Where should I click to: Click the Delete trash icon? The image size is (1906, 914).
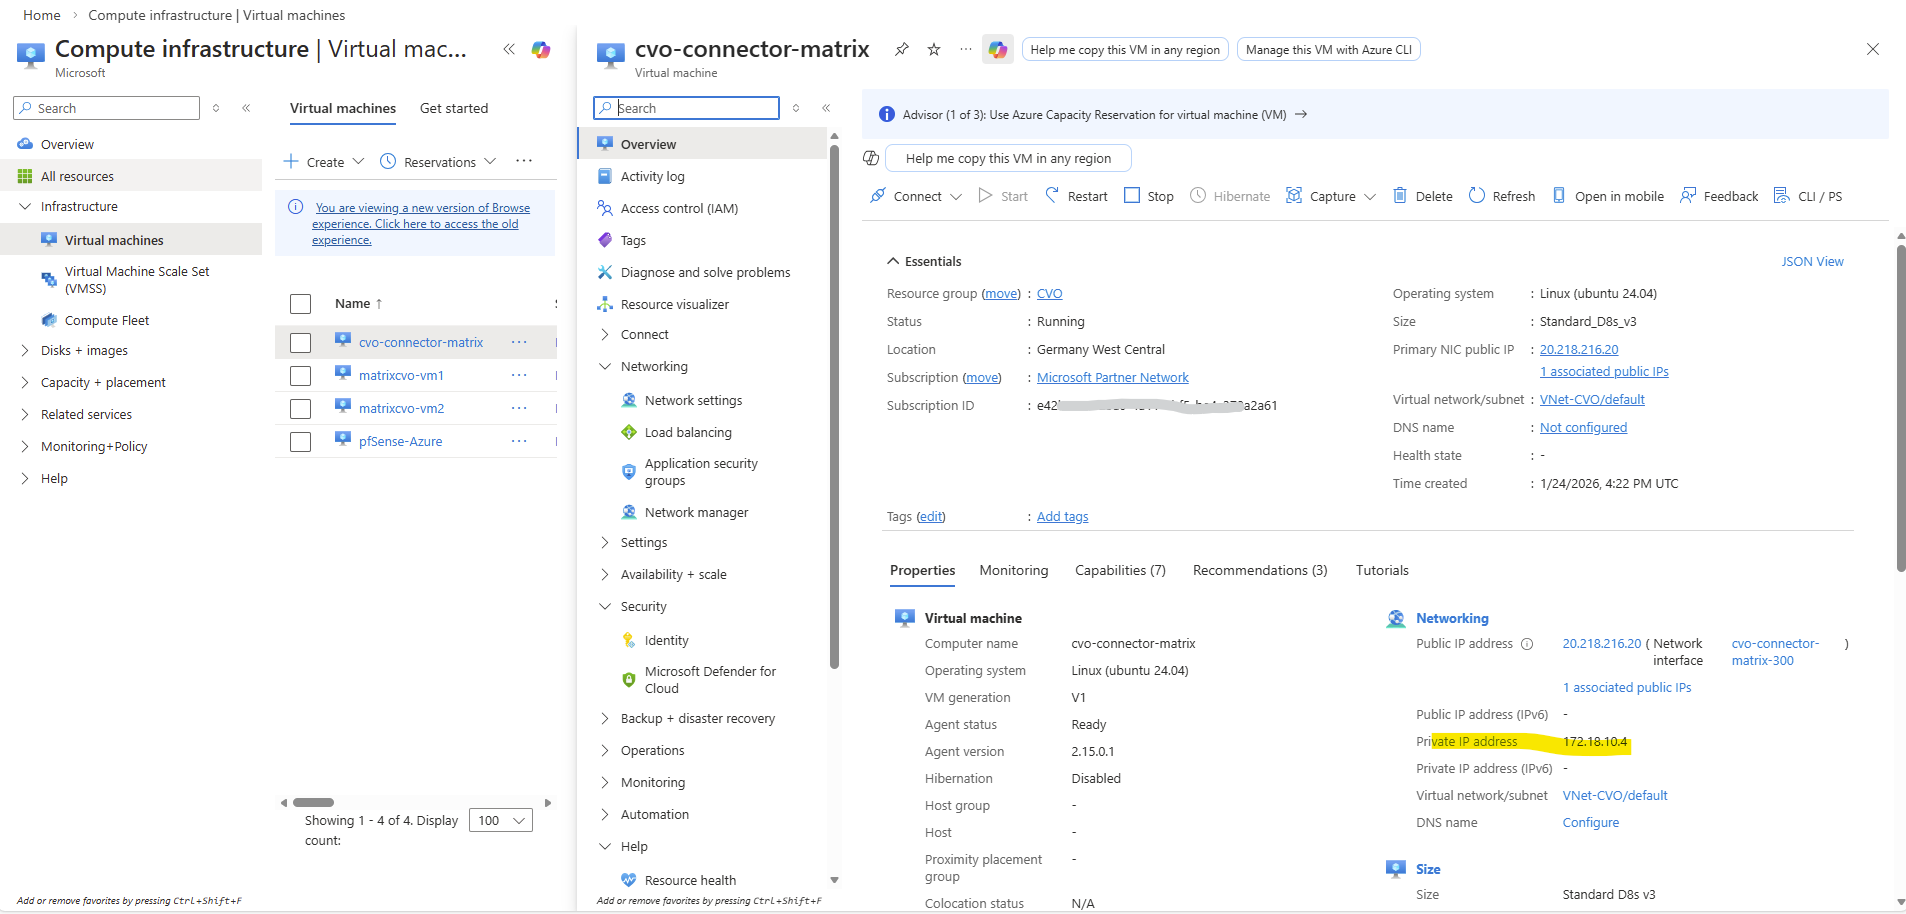(x=1400, y=196)
